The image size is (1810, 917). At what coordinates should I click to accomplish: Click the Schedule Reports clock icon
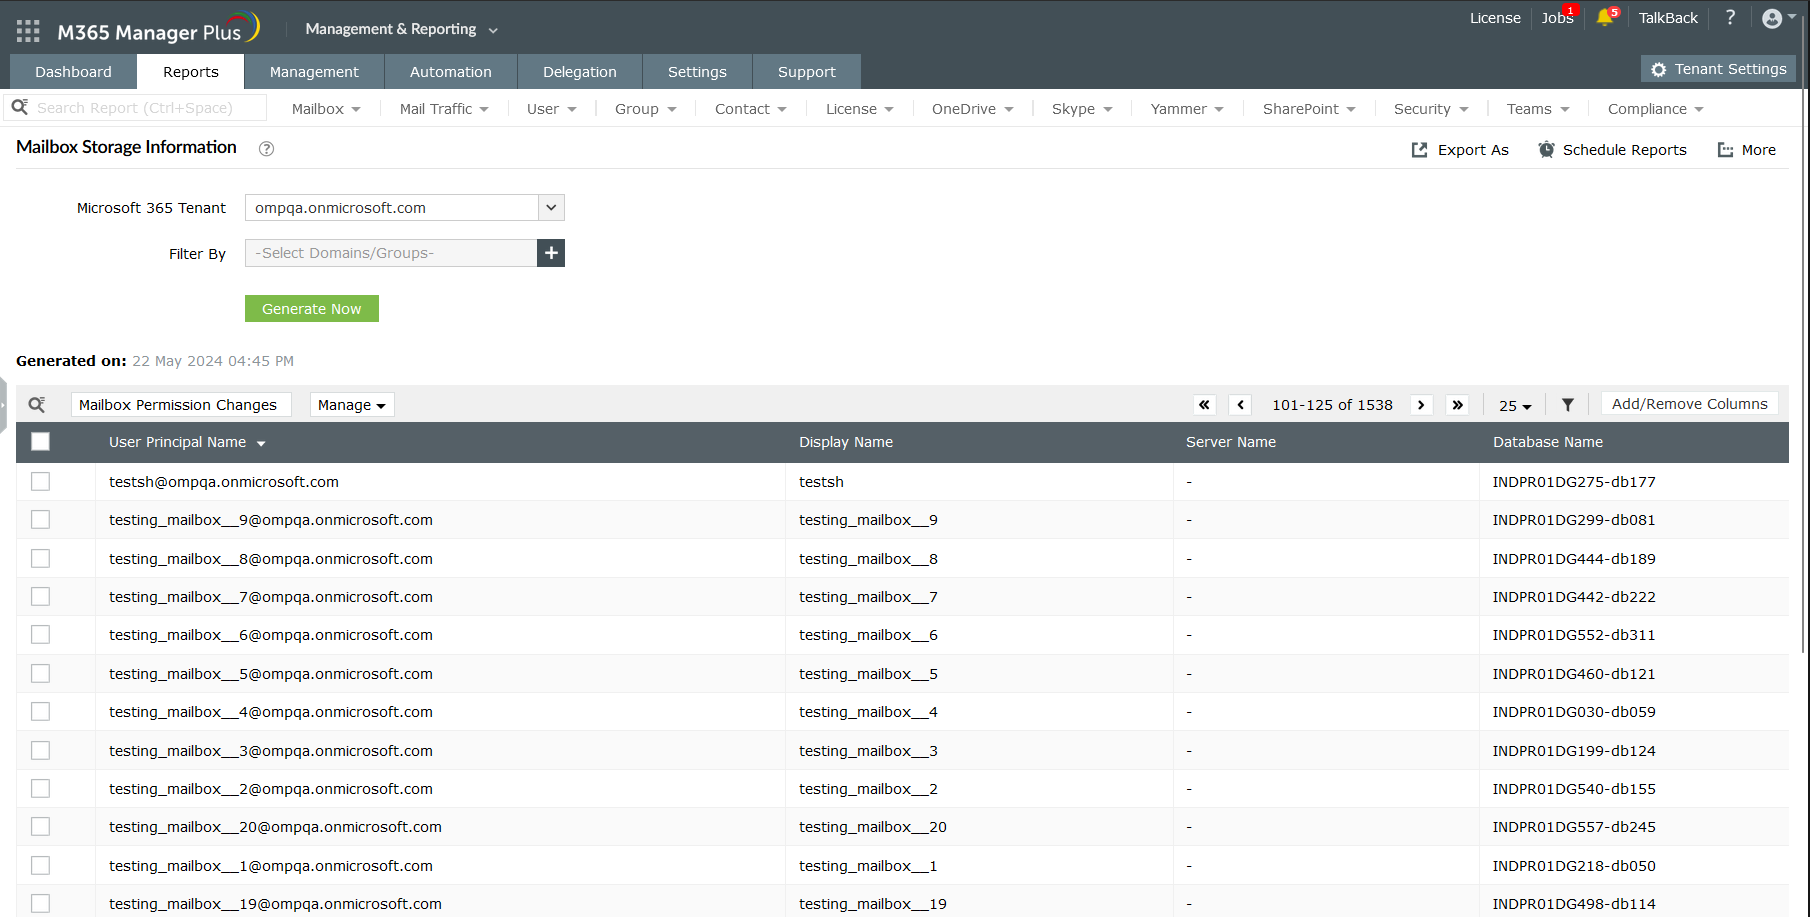coord(1546,150)
